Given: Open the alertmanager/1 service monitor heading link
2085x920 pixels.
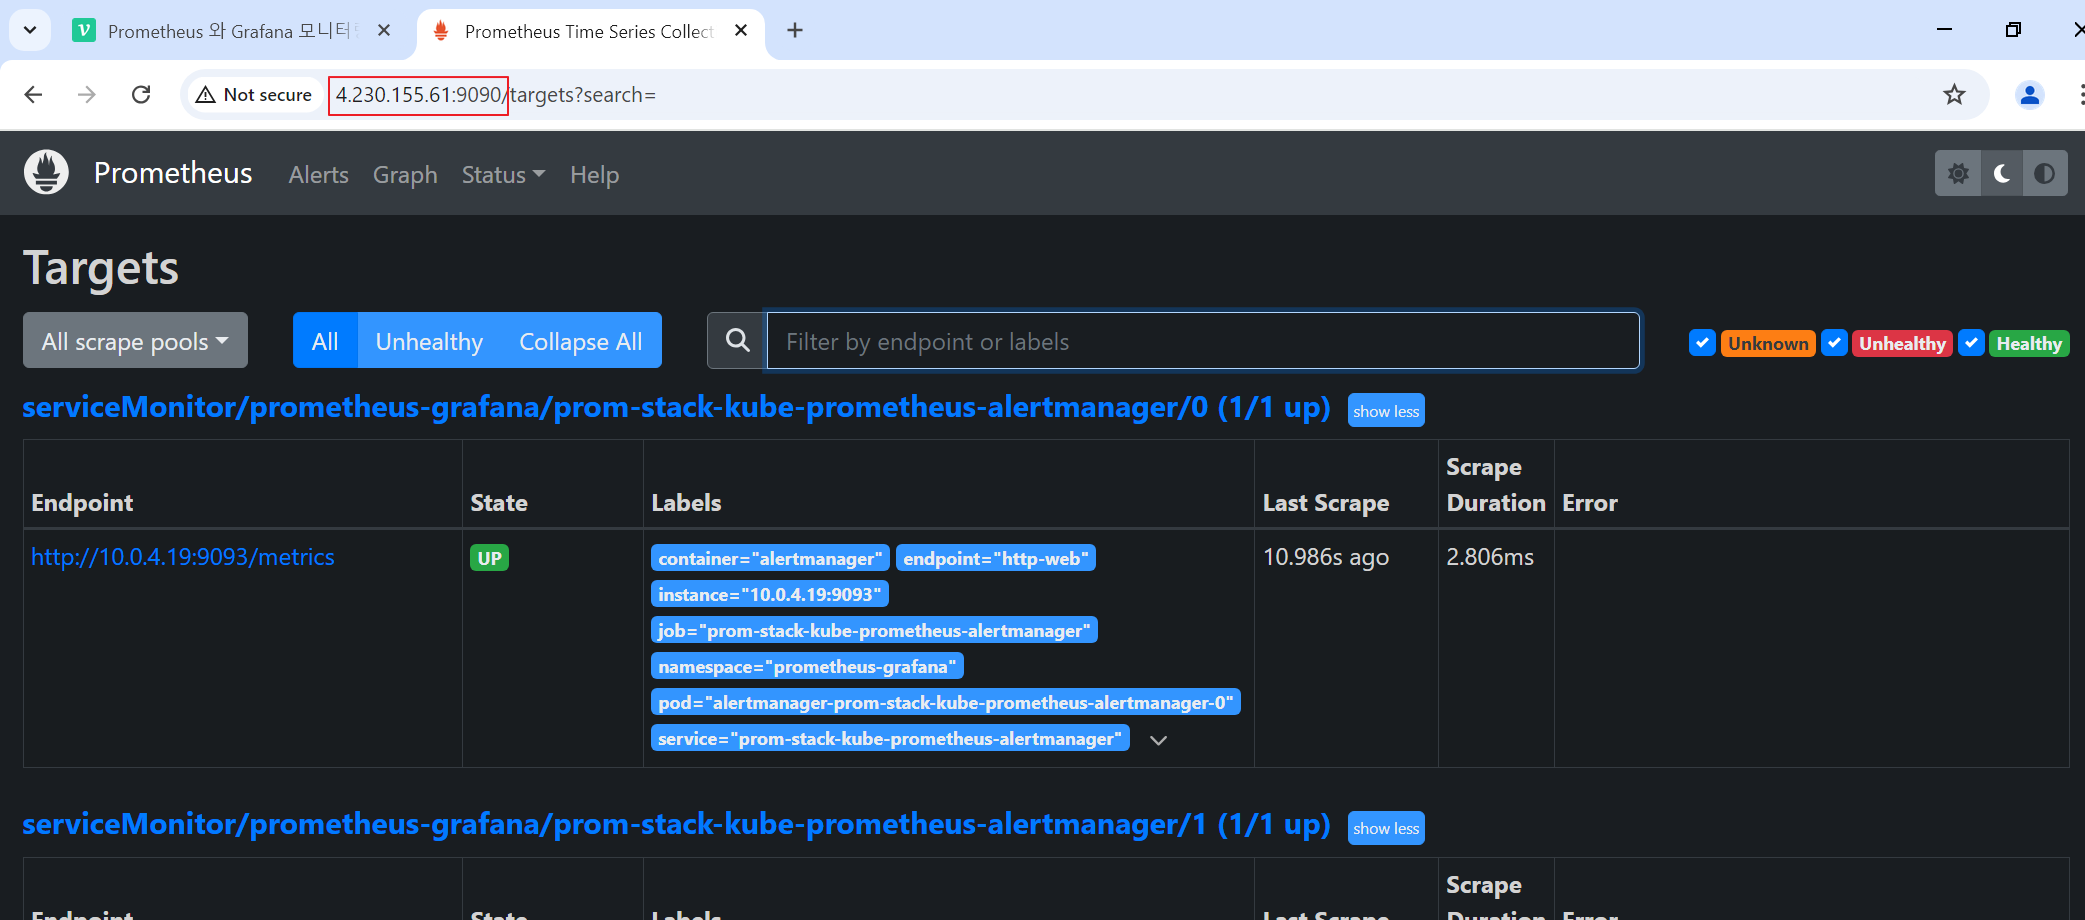Looking at the screenshot, I should tap(676, 824).
